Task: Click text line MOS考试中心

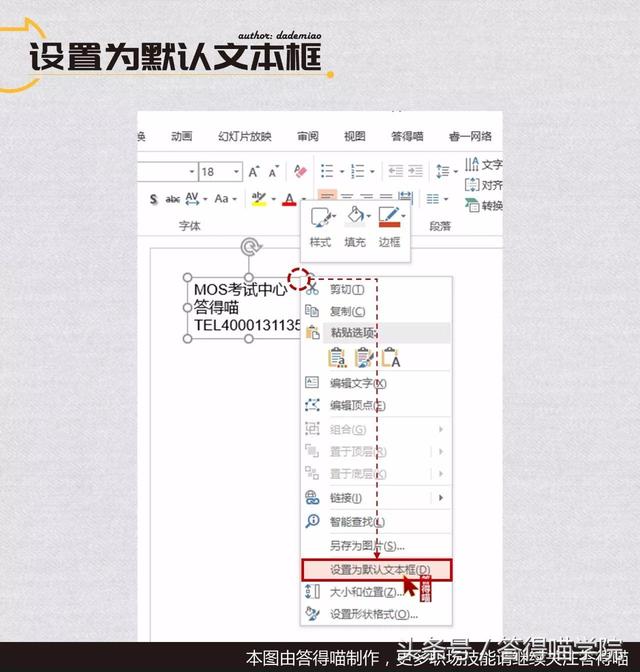Action: coord(240,290)
